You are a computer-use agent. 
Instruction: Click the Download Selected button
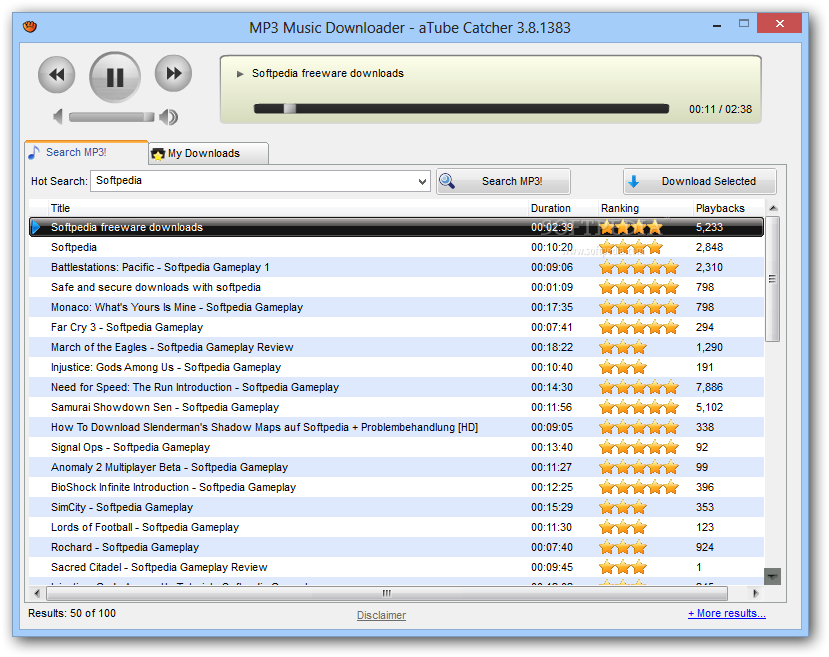pyautogui.click(x=699, y=181)
